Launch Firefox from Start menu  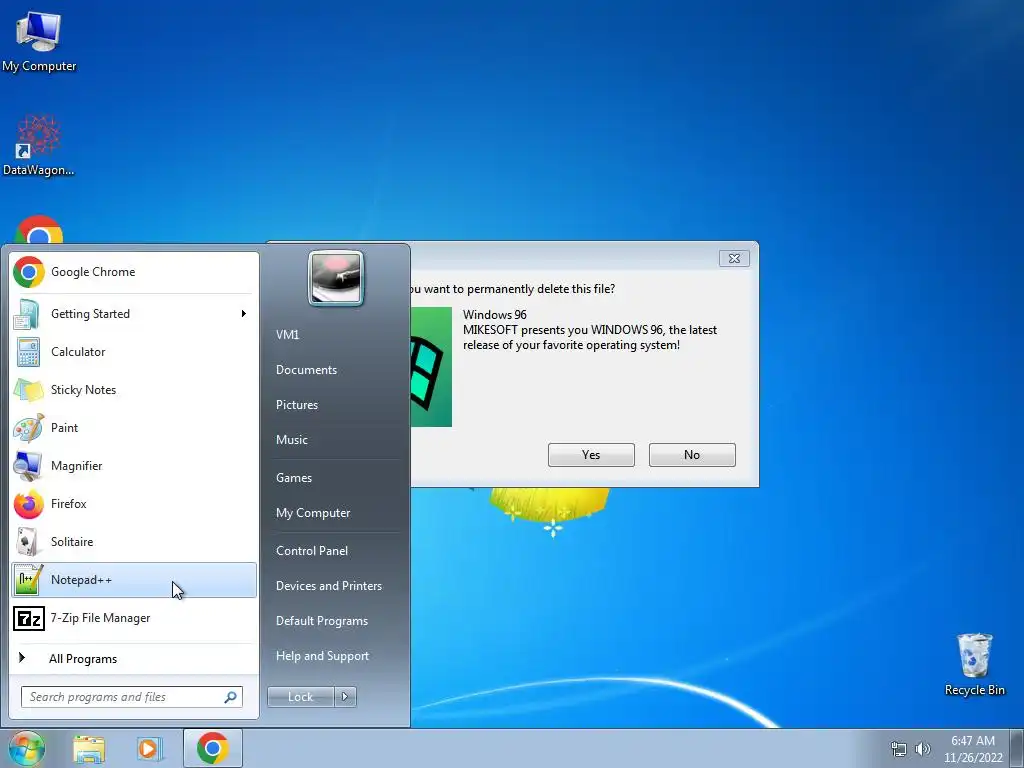(134, 504)
